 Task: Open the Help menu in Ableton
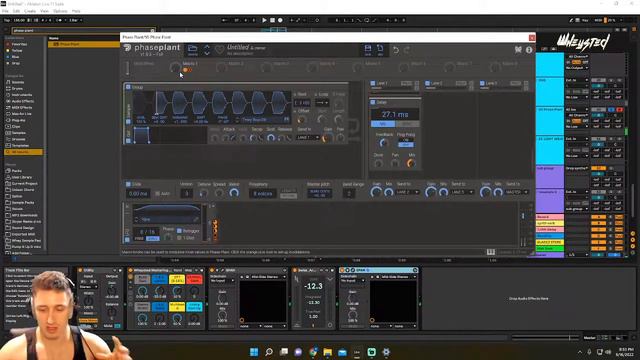[76, 11]
